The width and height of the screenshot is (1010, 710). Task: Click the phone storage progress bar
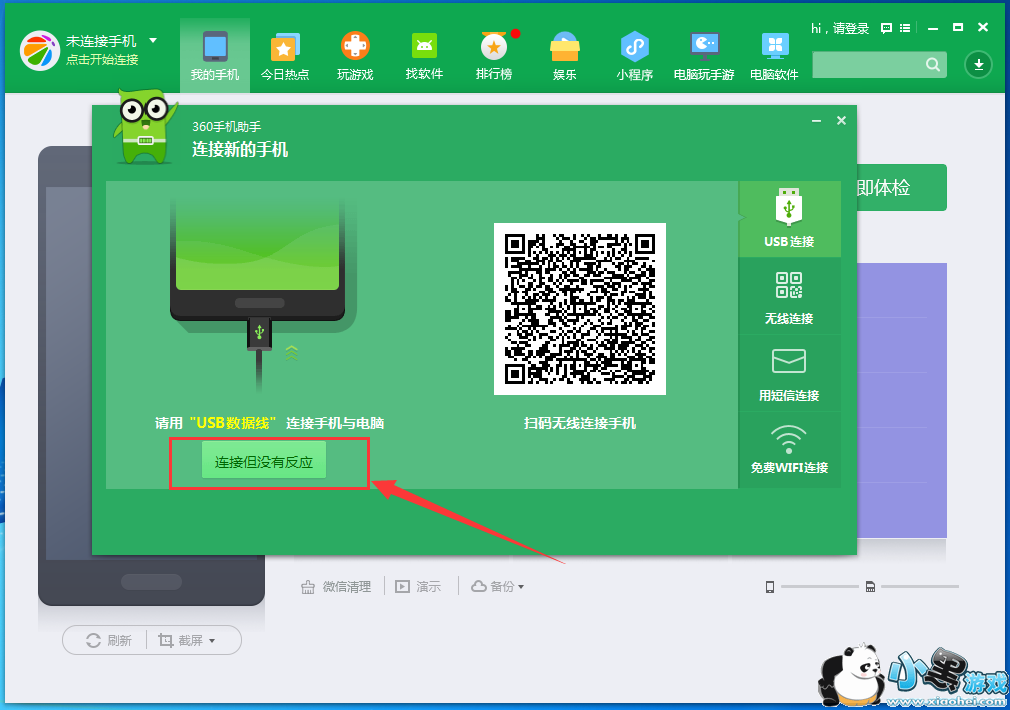tap(820, 587)
